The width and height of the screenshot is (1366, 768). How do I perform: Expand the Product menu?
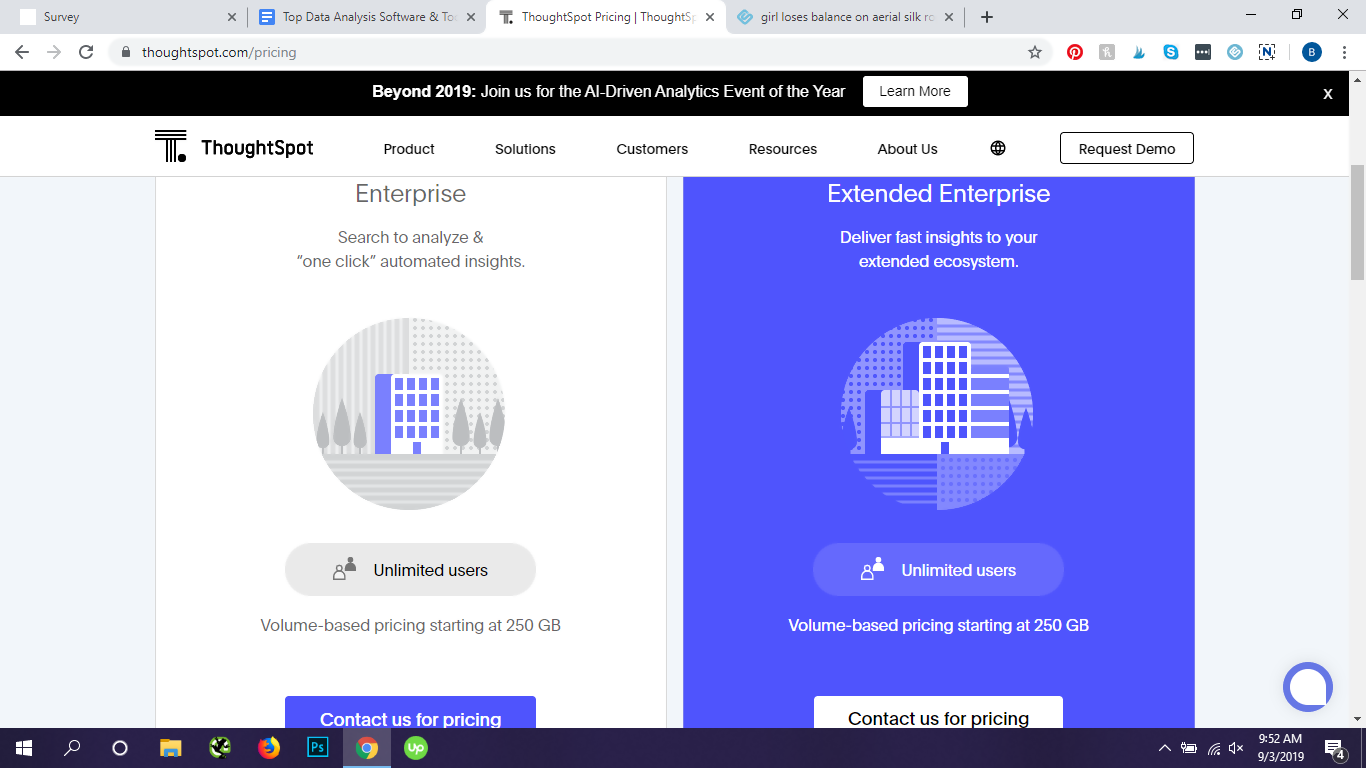(409, 149)
